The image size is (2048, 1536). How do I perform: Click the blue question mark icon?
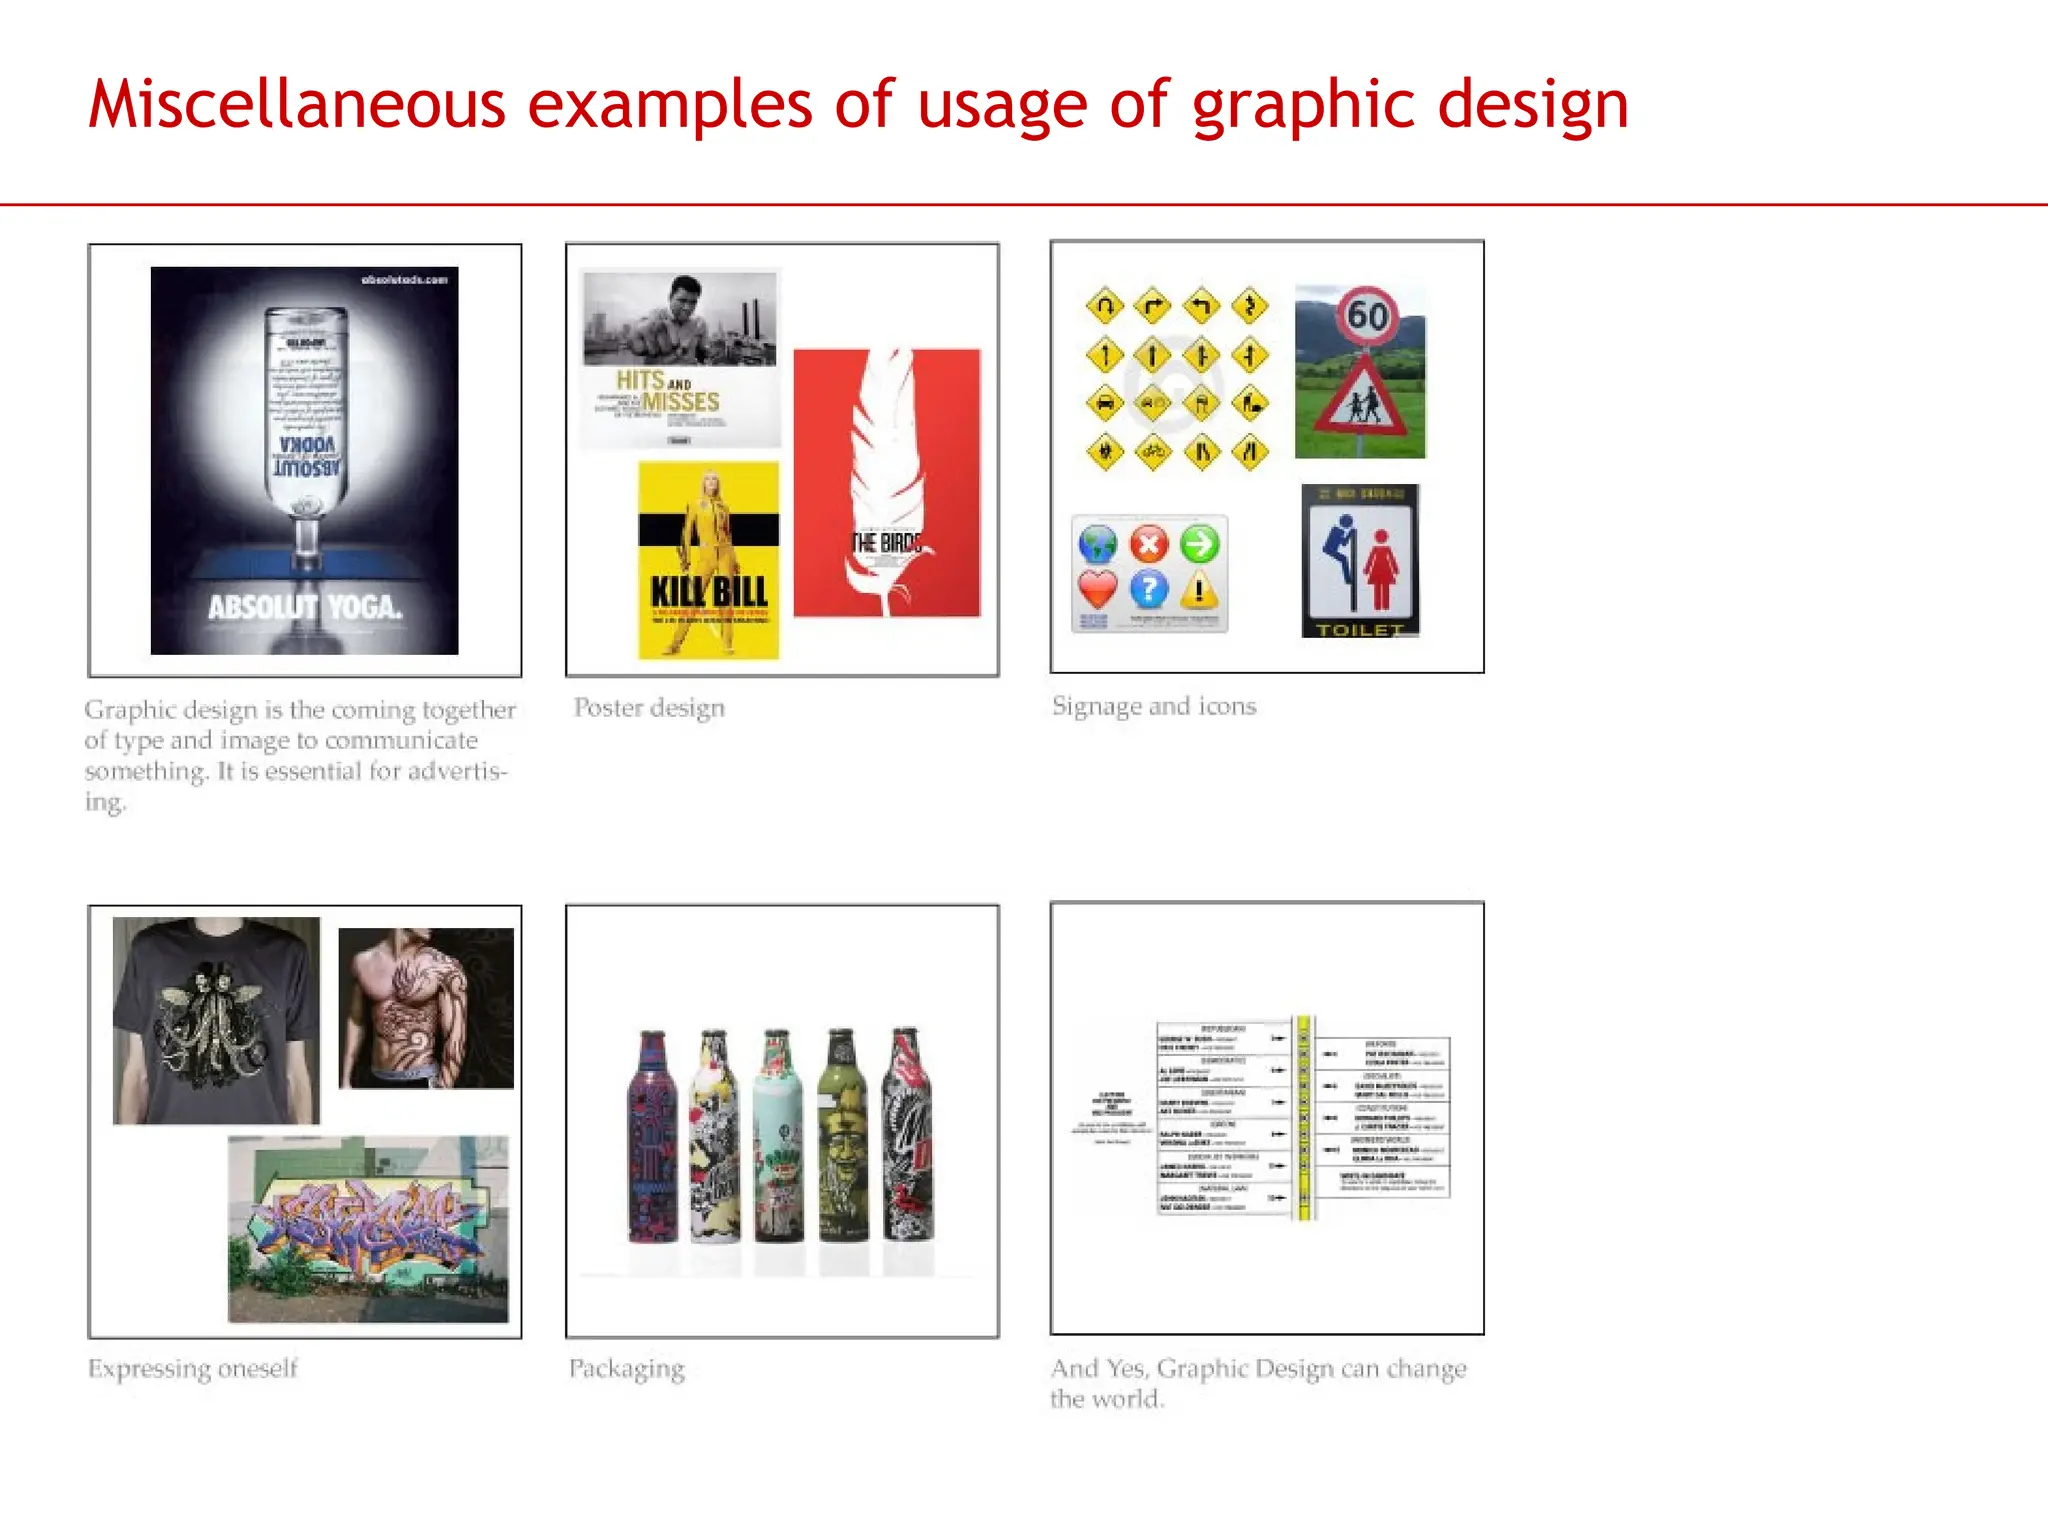pyautogui.click(x=1149, y=589)
